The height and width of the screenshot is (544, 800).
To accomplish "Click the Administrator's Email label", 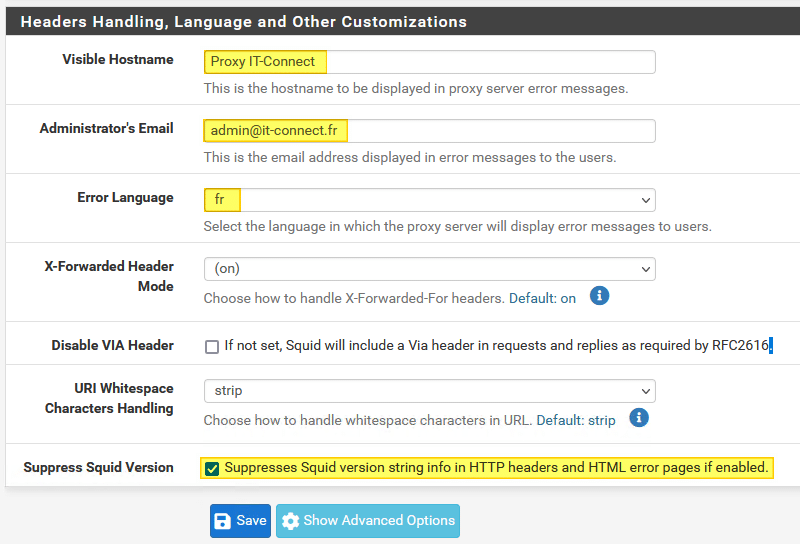I will [x=106, y=129].
